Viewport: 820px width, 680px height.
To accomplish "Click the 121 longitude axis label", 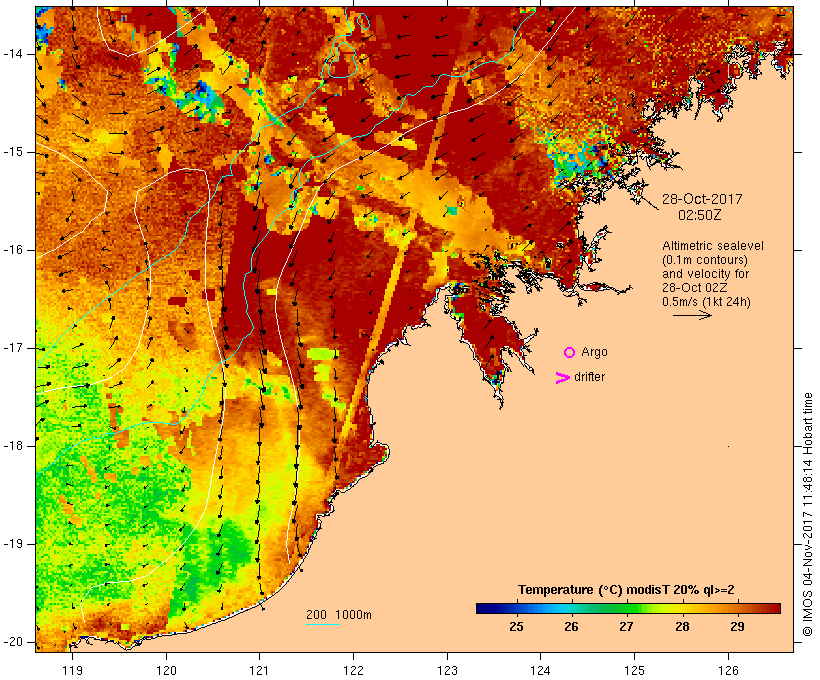I will [x=259, y=670].
